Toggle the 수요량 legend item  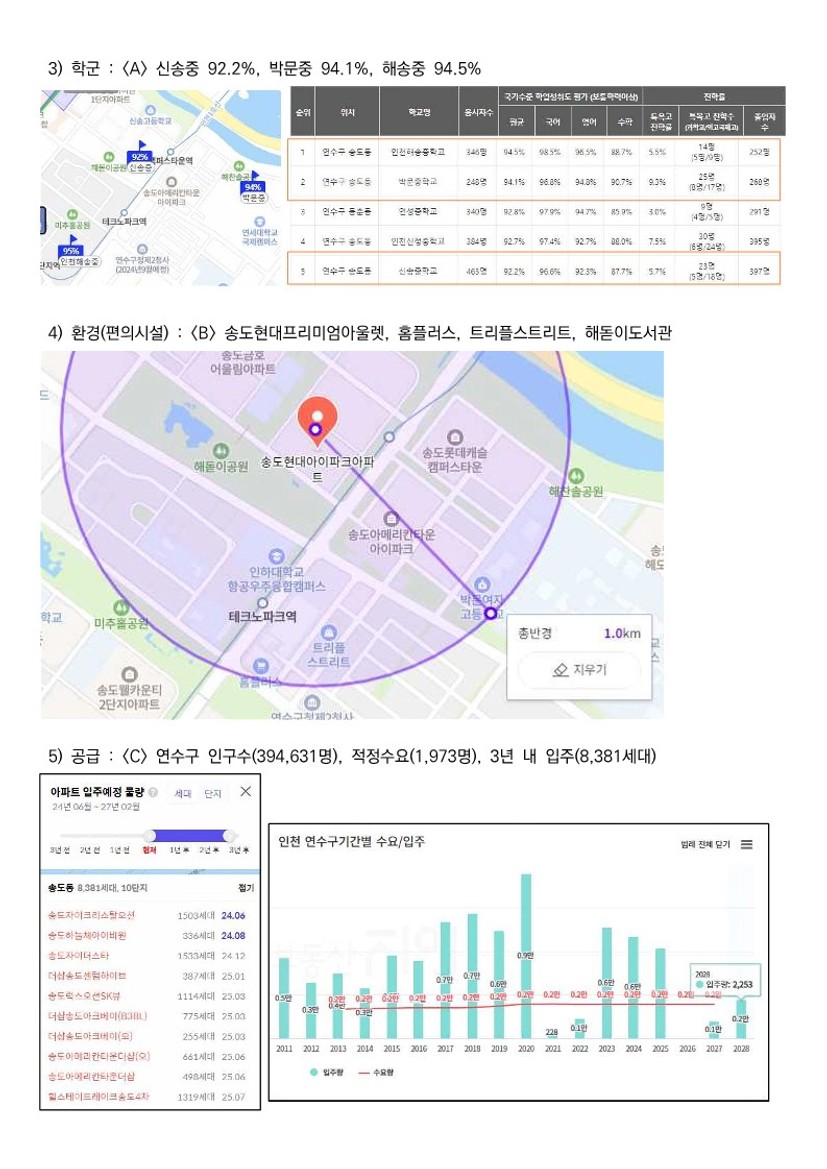pos(377,1072)
